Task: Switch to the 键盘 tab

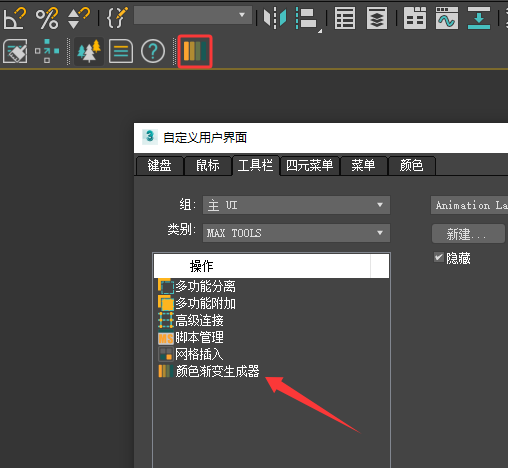Action: pos(159,165)
